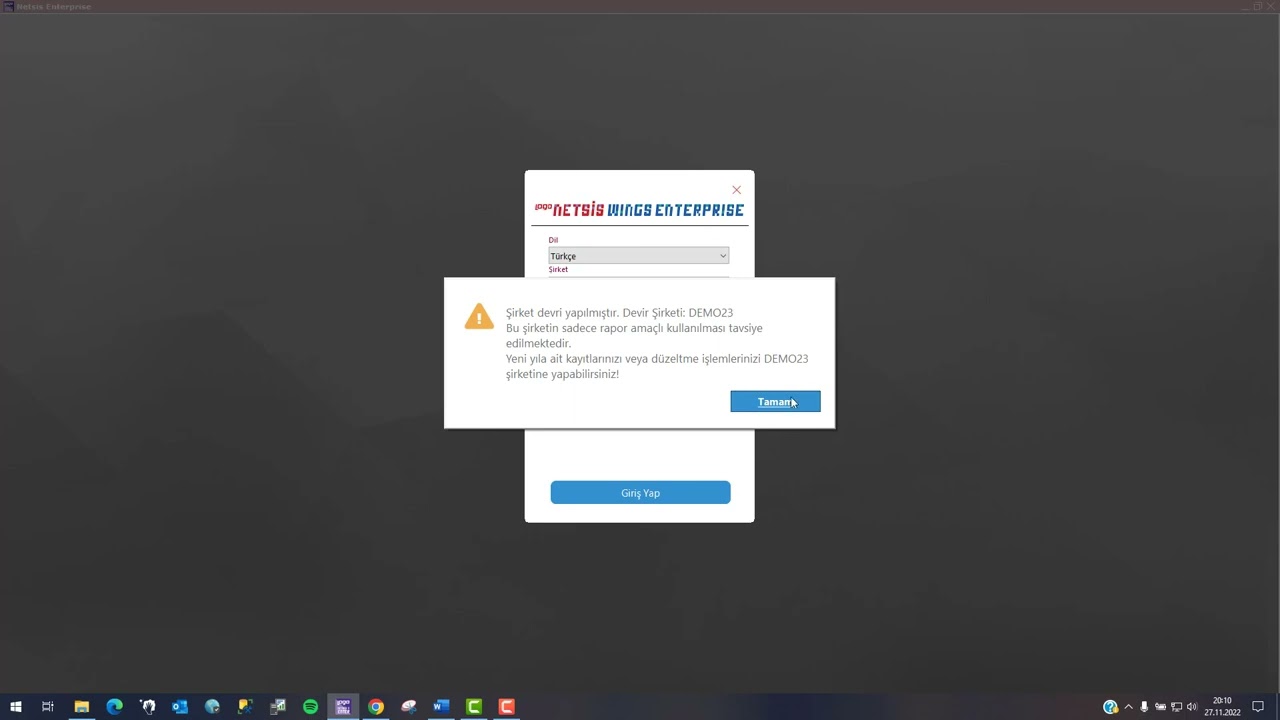1280x720 pixels.
Task: Open Google Chrome from the taskbar
Action: pos(376,707)
